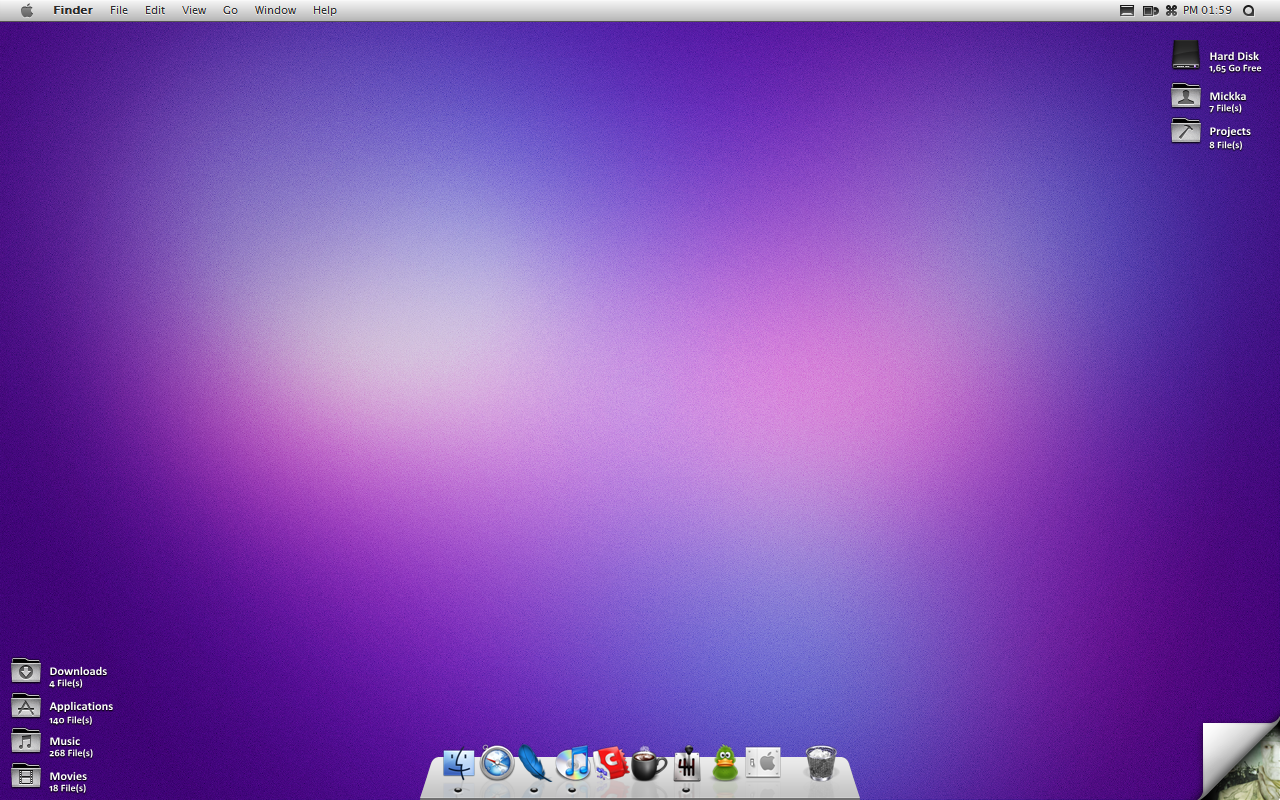Click the battery status menu bar icon

[1150, 10]
